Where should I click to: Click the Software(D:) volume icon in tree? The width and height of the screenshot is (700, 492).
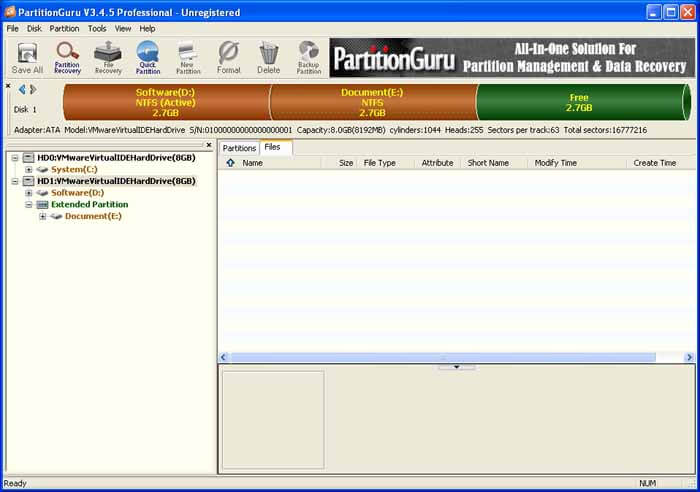point(42,192)
